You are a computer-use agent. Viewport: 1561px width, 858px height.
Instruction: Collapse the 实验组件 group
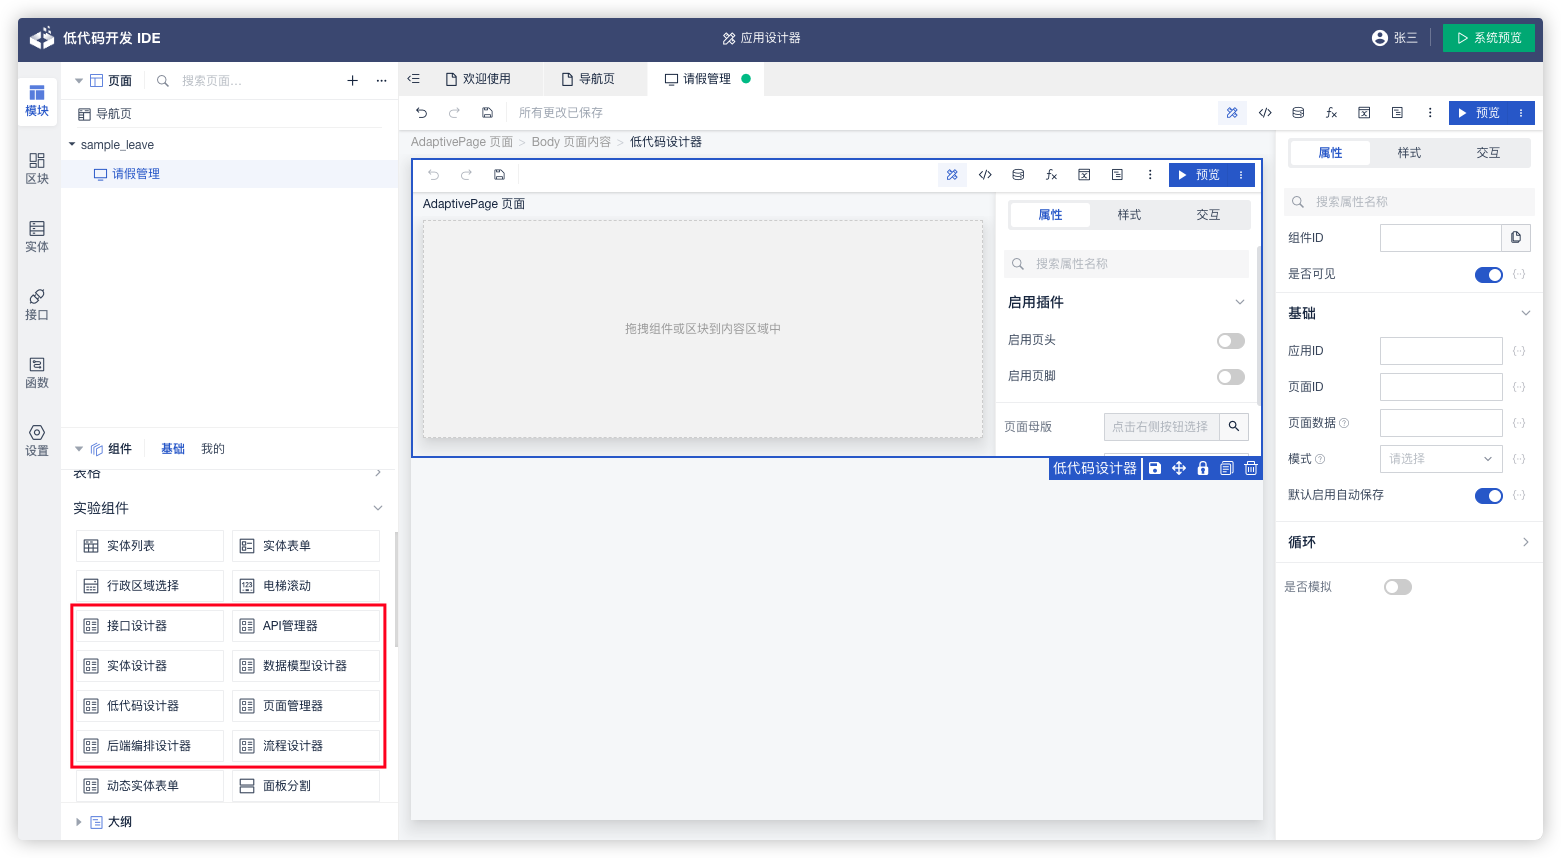click(378, 508)
